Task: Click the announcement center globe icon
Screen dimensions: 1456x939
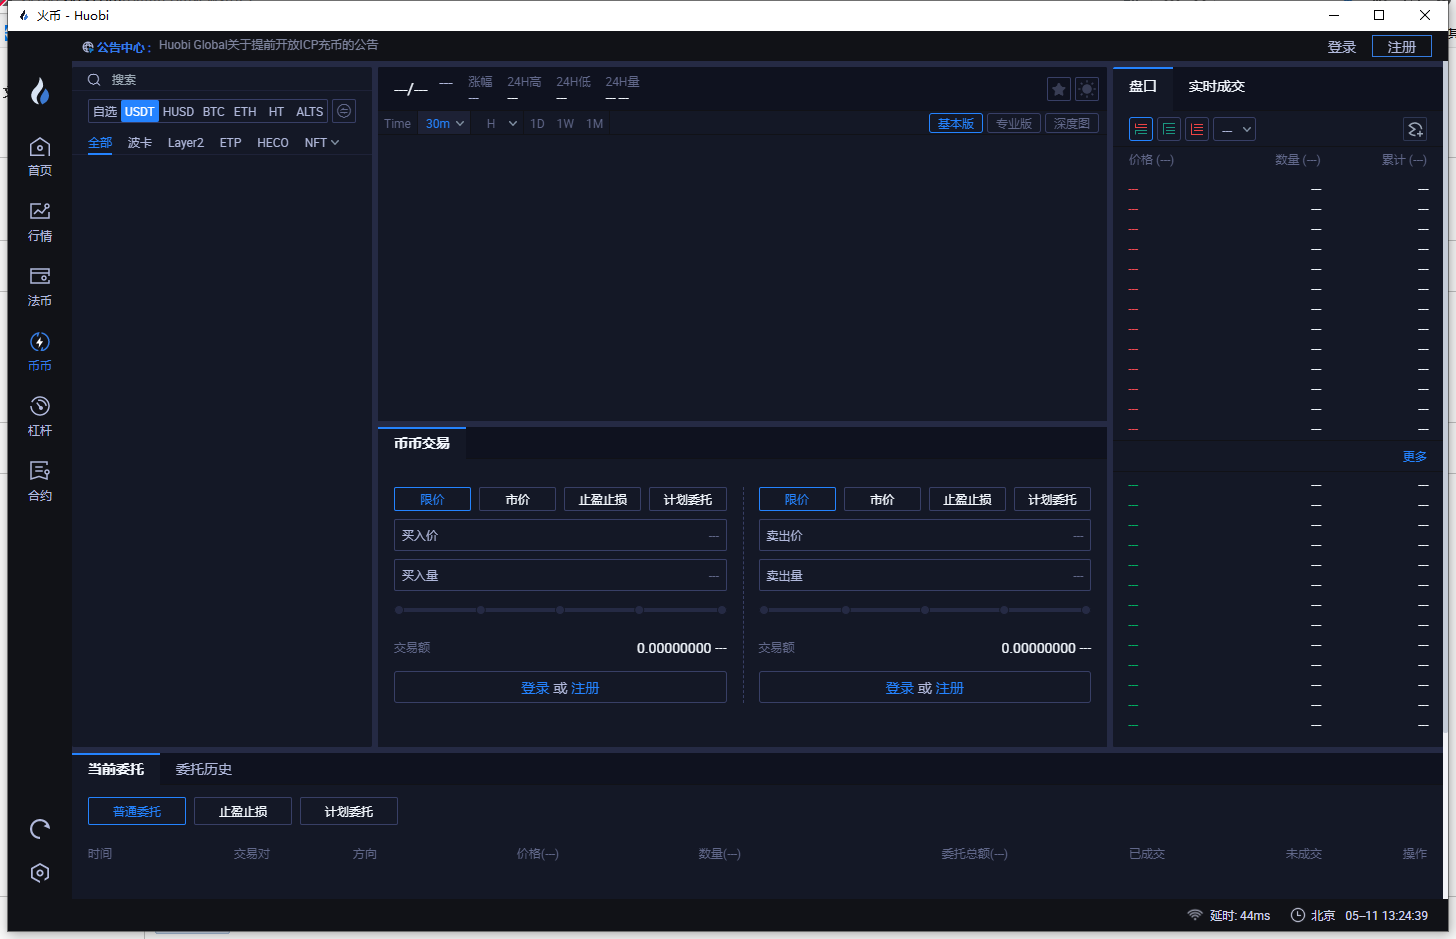Action: (88, 47)
